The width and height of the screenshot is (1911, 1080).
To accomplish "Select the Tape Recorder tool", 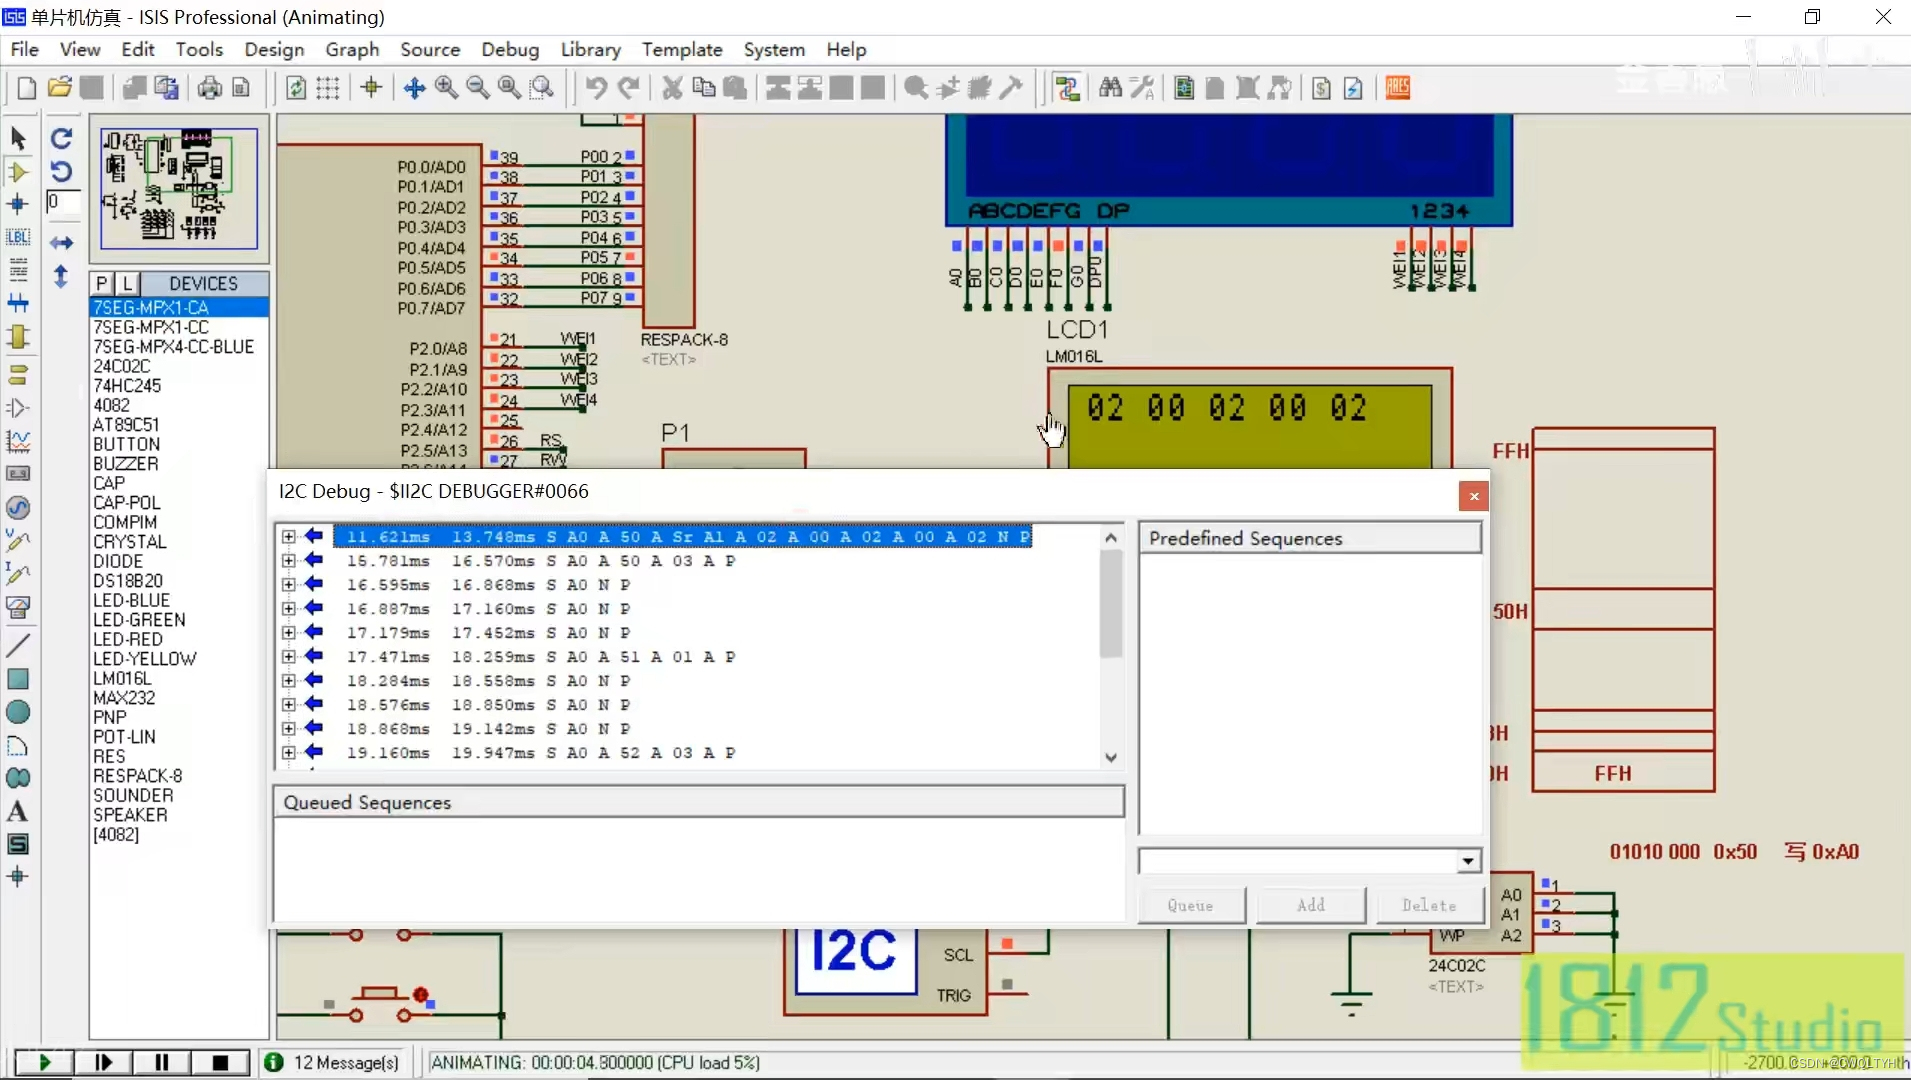I will (x=18, y=474).
